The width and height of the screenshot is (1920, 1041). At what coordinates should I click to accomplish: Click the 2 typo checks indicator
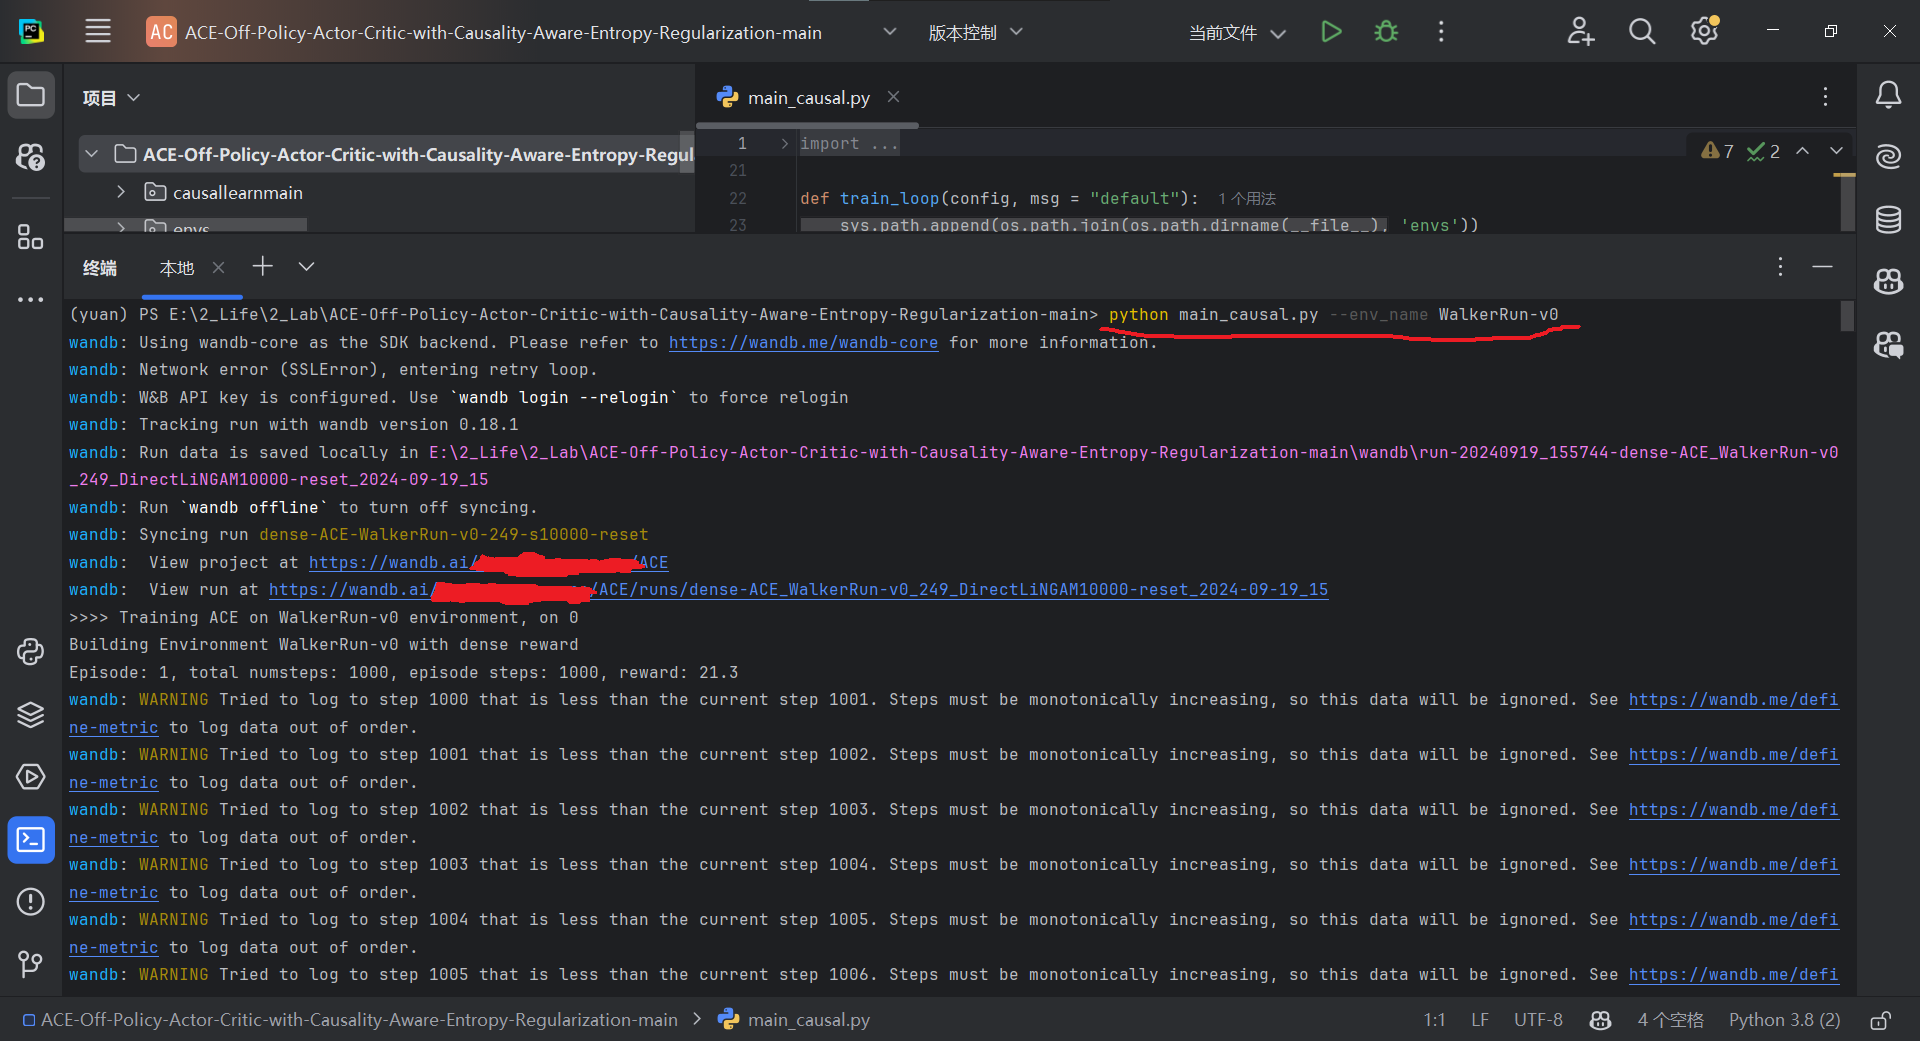[1763, 151]
